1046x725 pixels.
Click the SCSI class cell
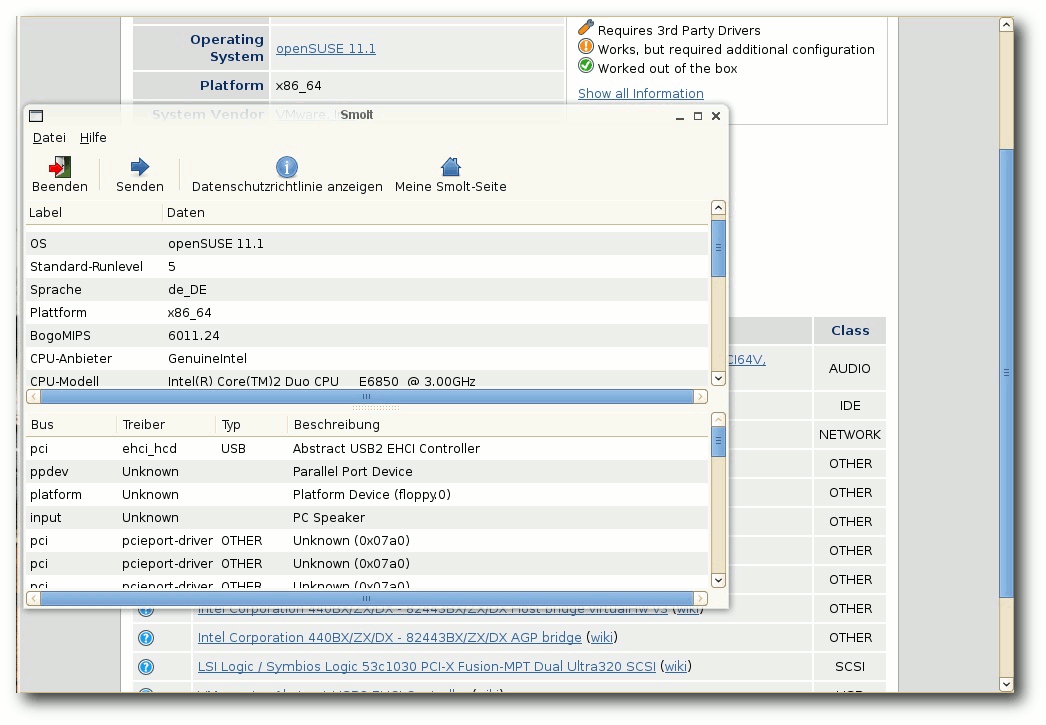point(850,666)
